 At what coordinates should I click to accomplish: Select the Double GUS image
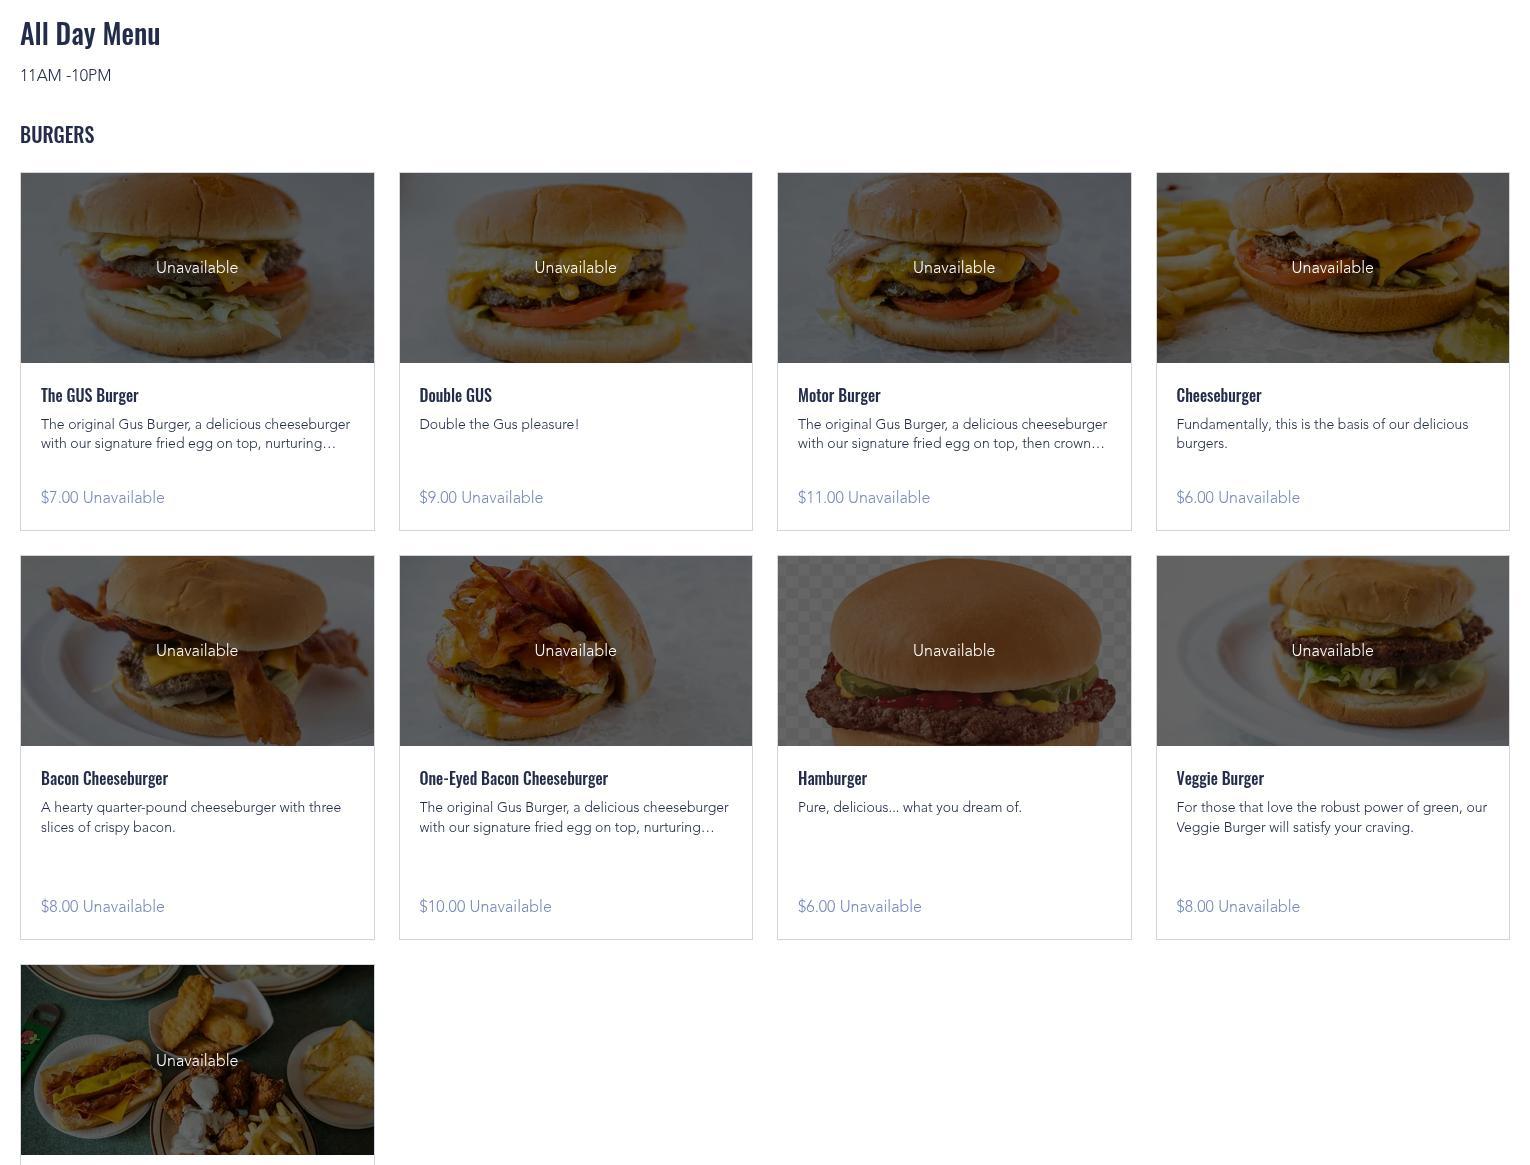tap(576, 268)
